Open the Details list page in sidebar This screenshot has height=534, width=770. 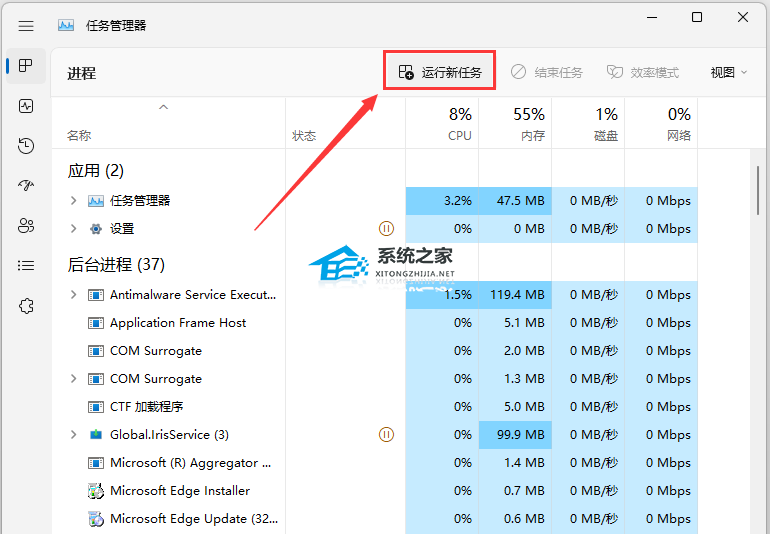(x=26, y=266)
